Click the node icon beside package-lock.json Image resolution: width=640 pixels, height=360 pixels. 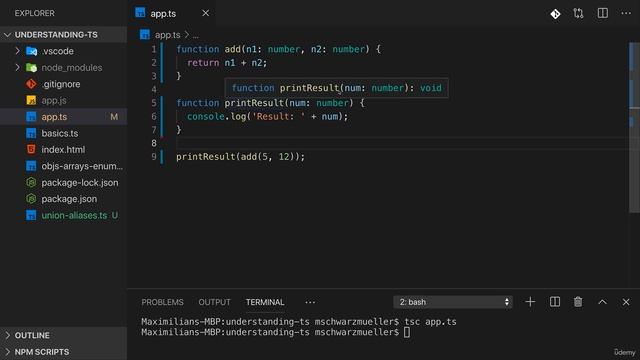[31, 182]
